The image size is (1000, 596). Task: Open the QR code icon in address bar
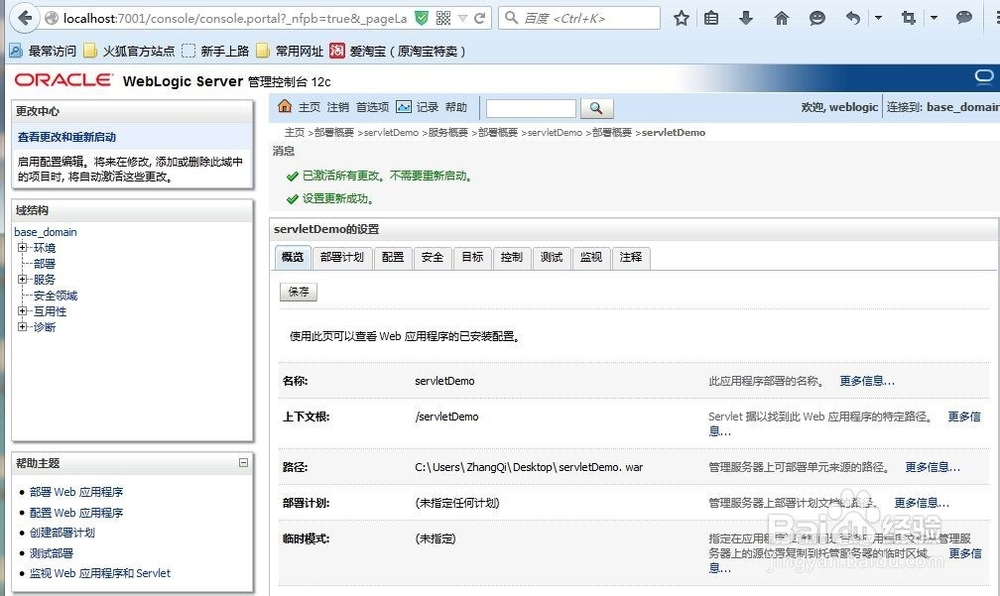(443, 18)
